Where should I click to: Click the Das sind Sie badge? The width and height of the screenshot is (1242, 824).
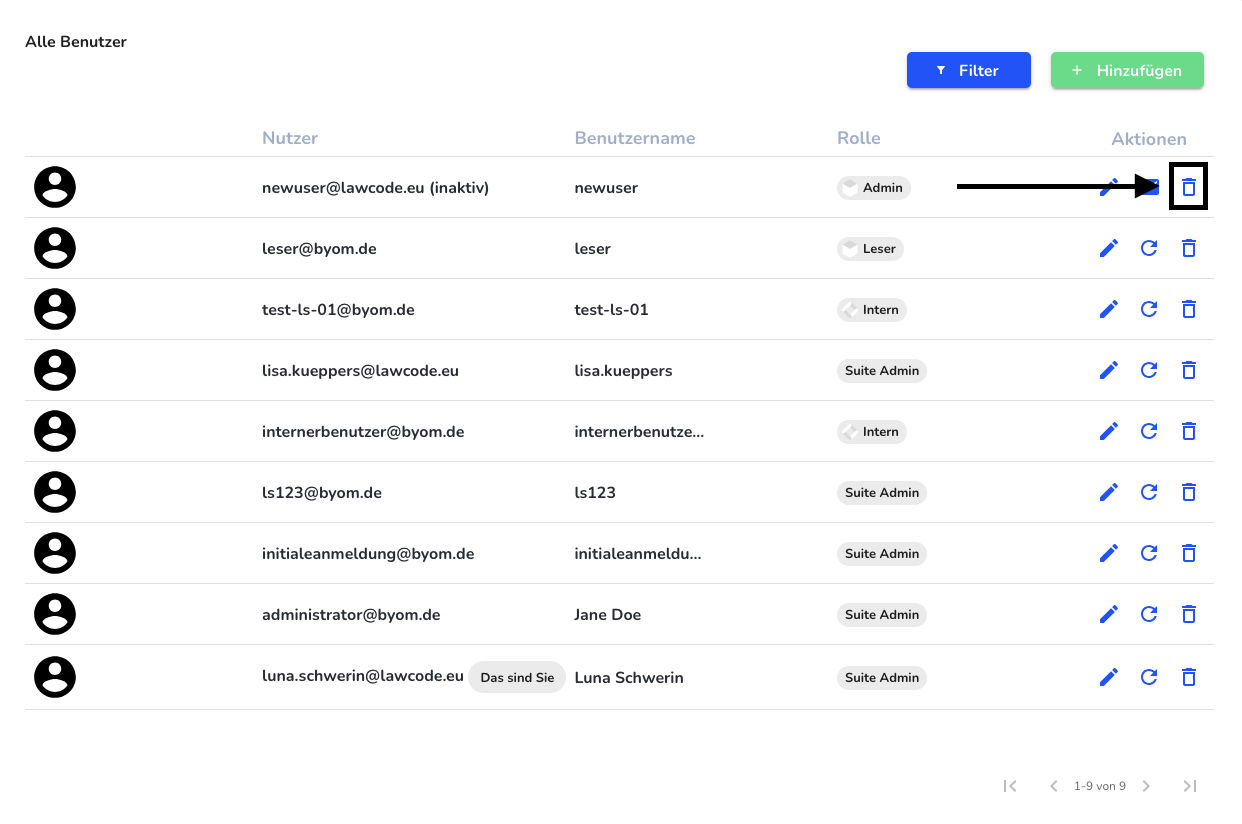(517, 677)
